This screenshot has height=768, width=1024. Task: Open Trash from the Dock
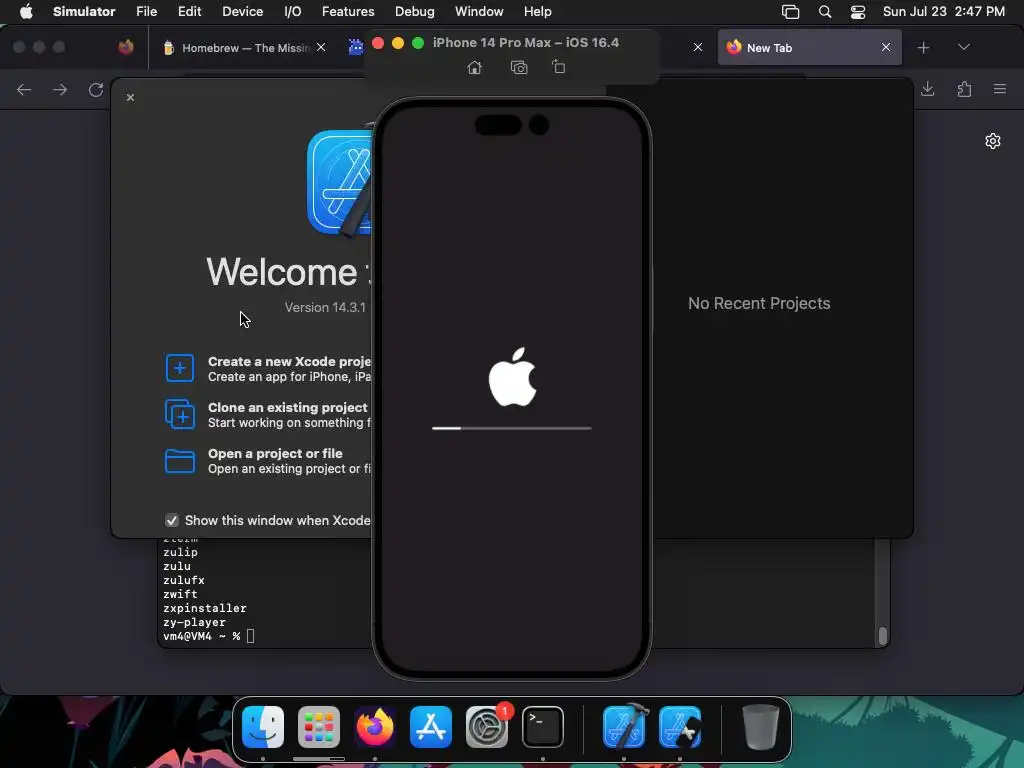[761, 727]
